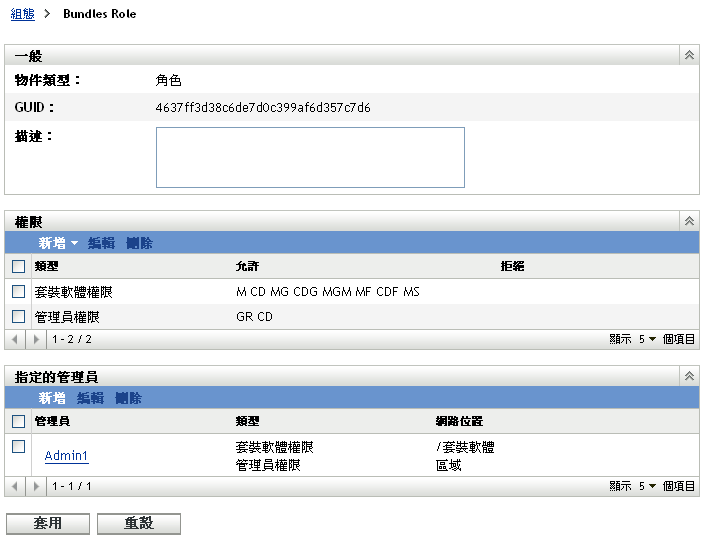Select the 套裝軟體權限 row text
Viewport: 709px width, 542px height.
point(73,292)
